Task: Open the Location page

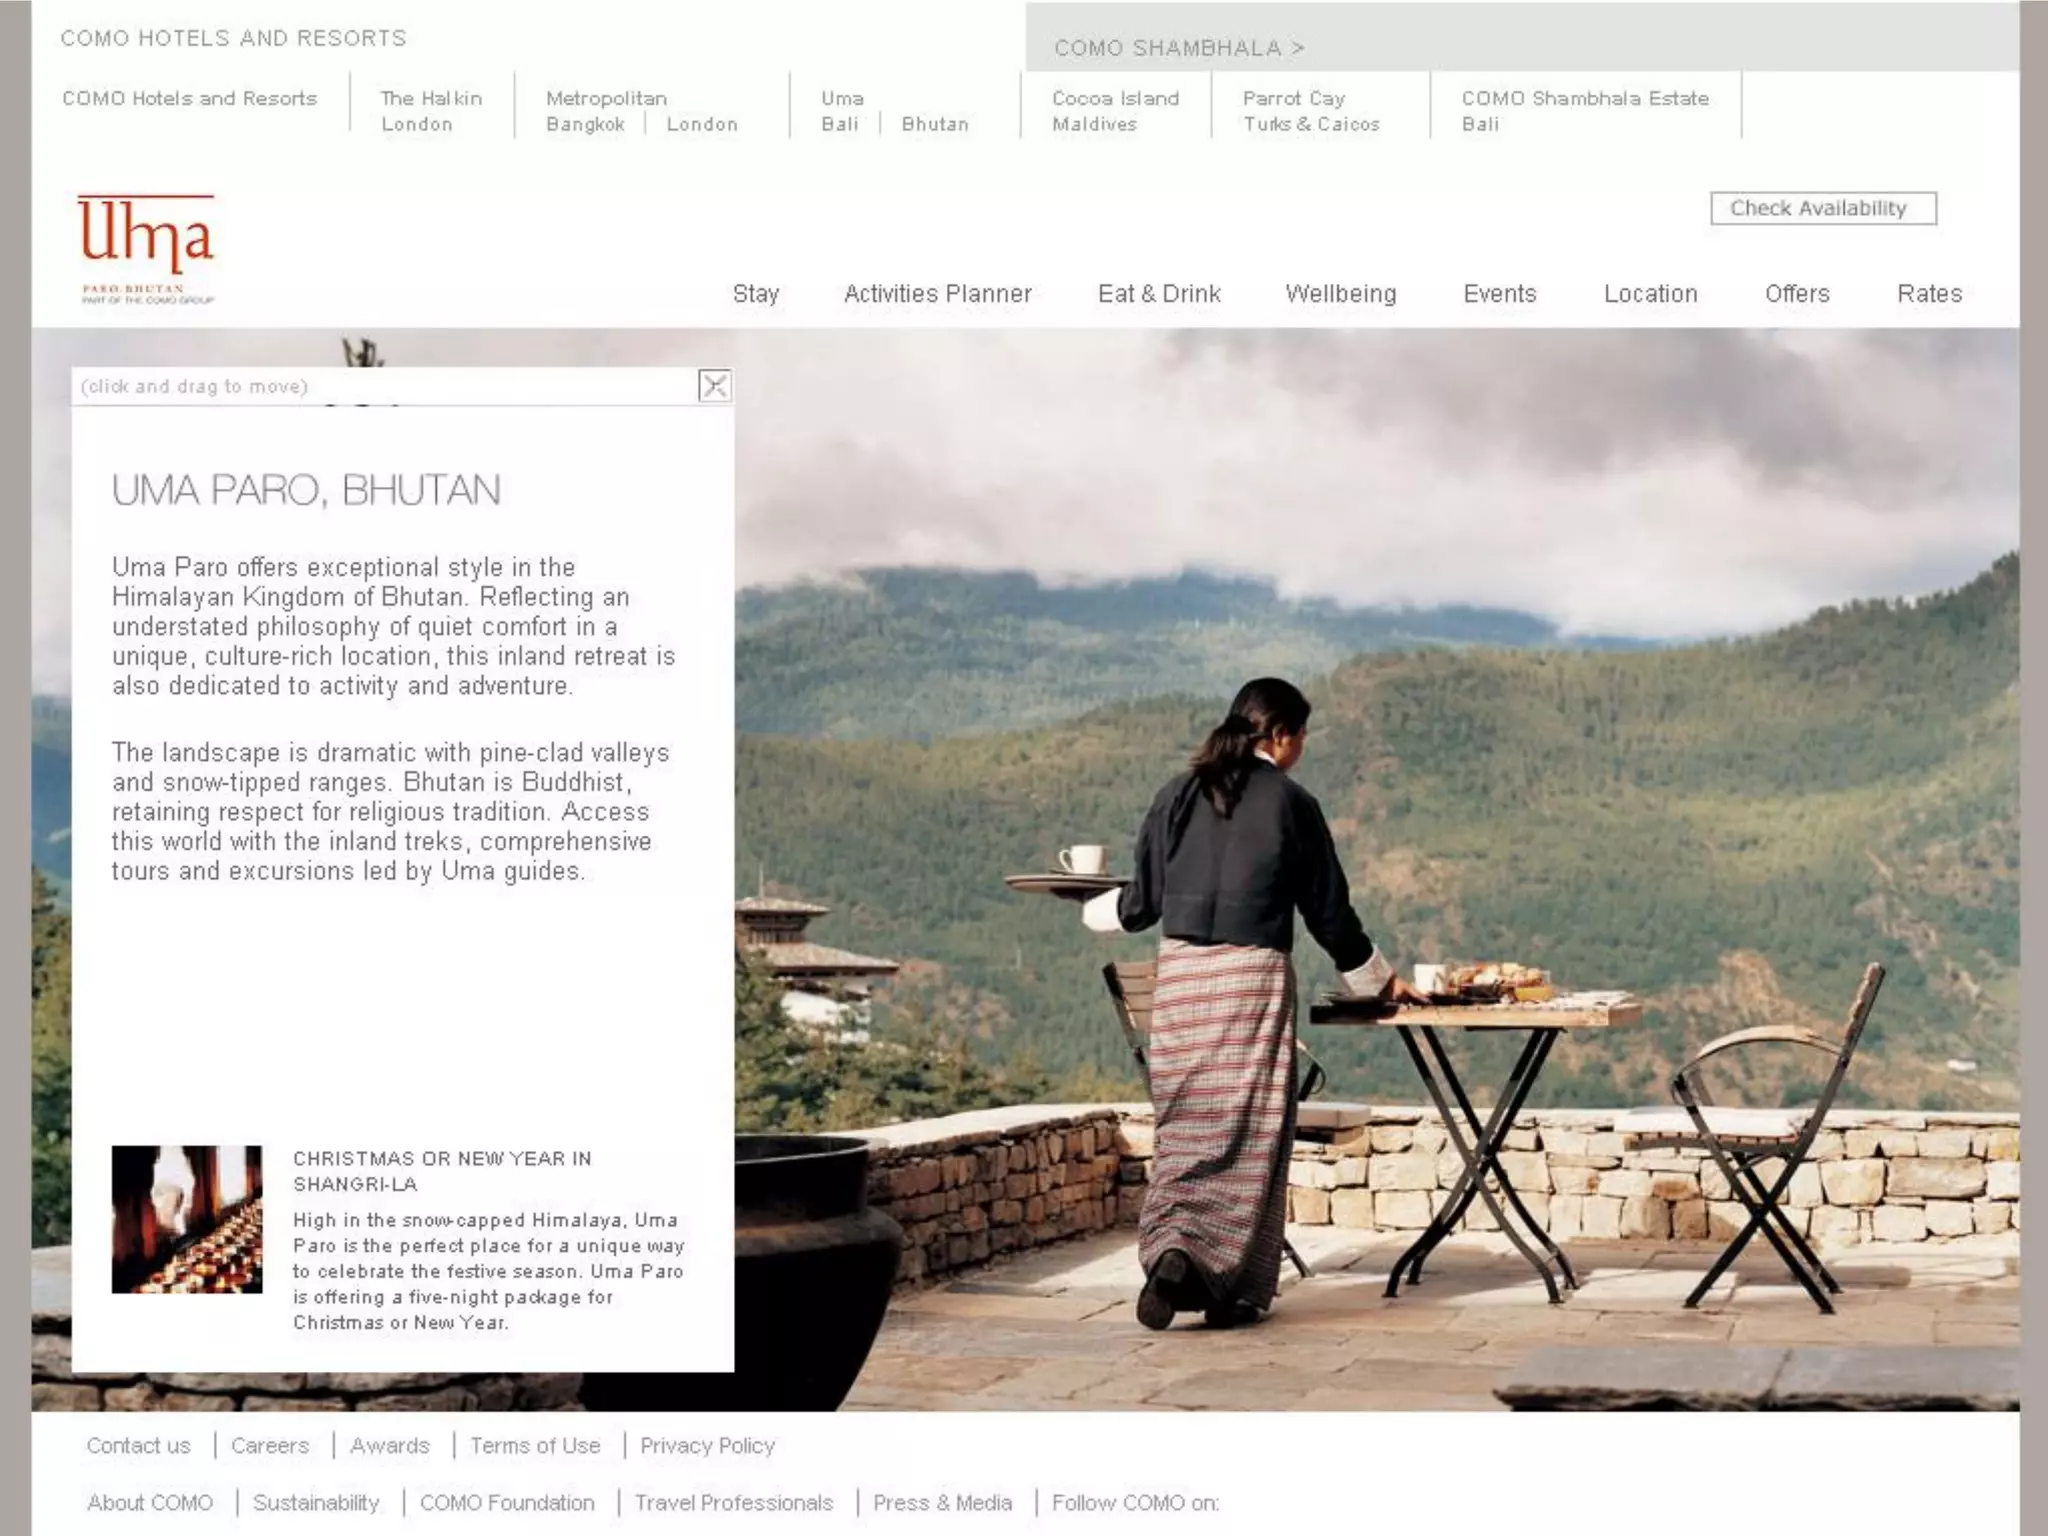Action: (x=1651, y=294)
